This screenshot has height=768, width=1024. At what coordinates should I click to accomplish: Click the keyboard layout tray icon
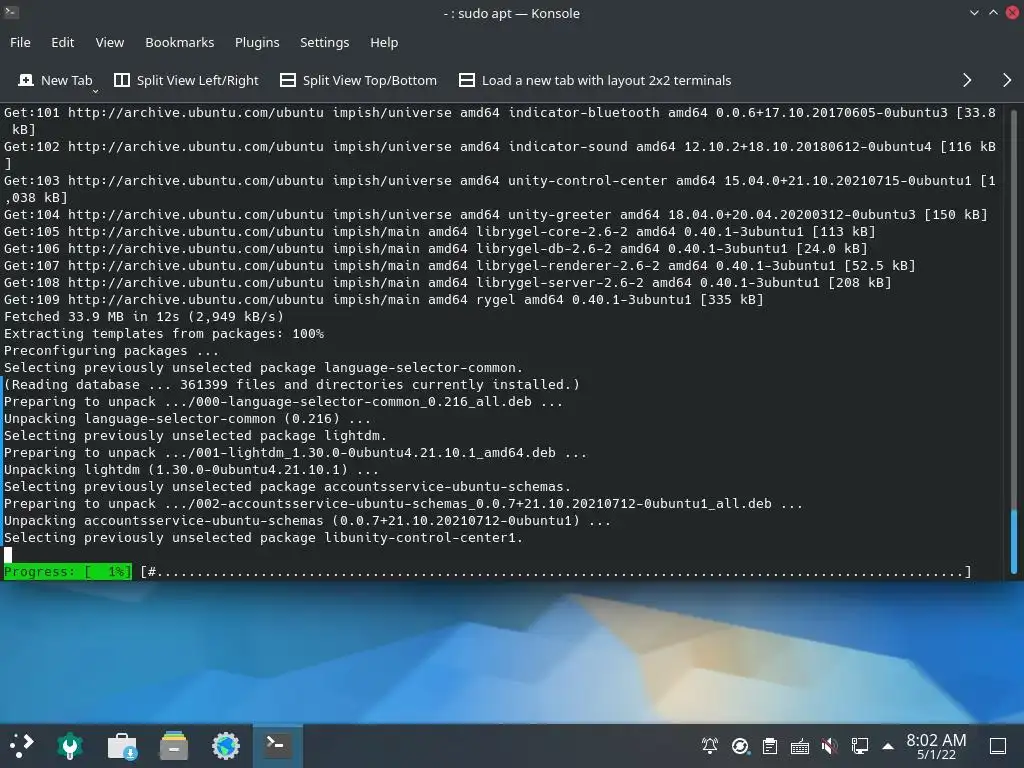(x=800, y=746)
